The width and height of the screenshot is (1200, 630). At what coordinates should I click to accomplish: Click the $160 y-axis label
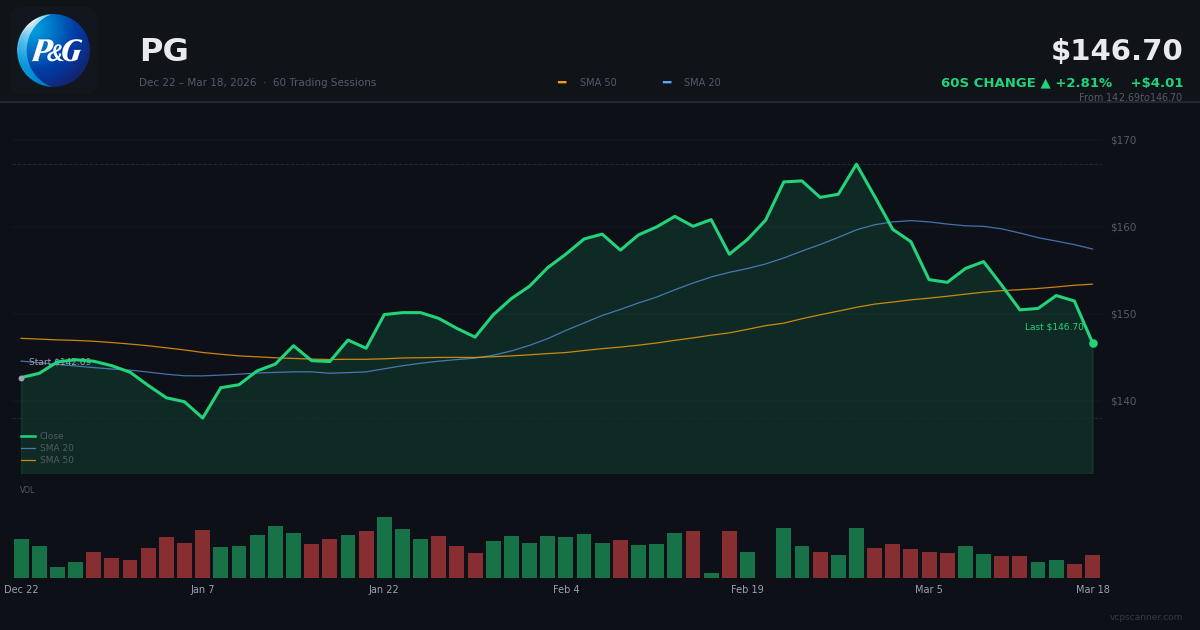tap(1123, 227)
